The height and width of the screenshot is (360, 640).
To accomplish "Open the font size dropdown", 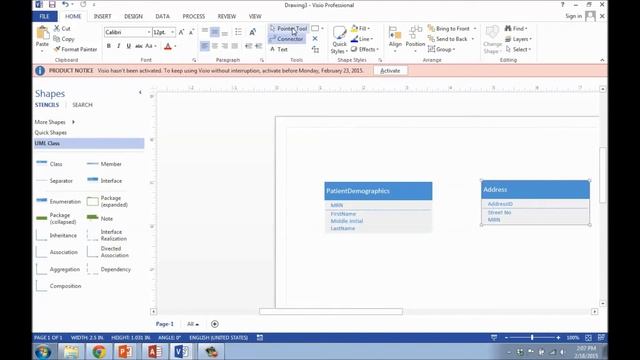I will click(x=172, y=32).
